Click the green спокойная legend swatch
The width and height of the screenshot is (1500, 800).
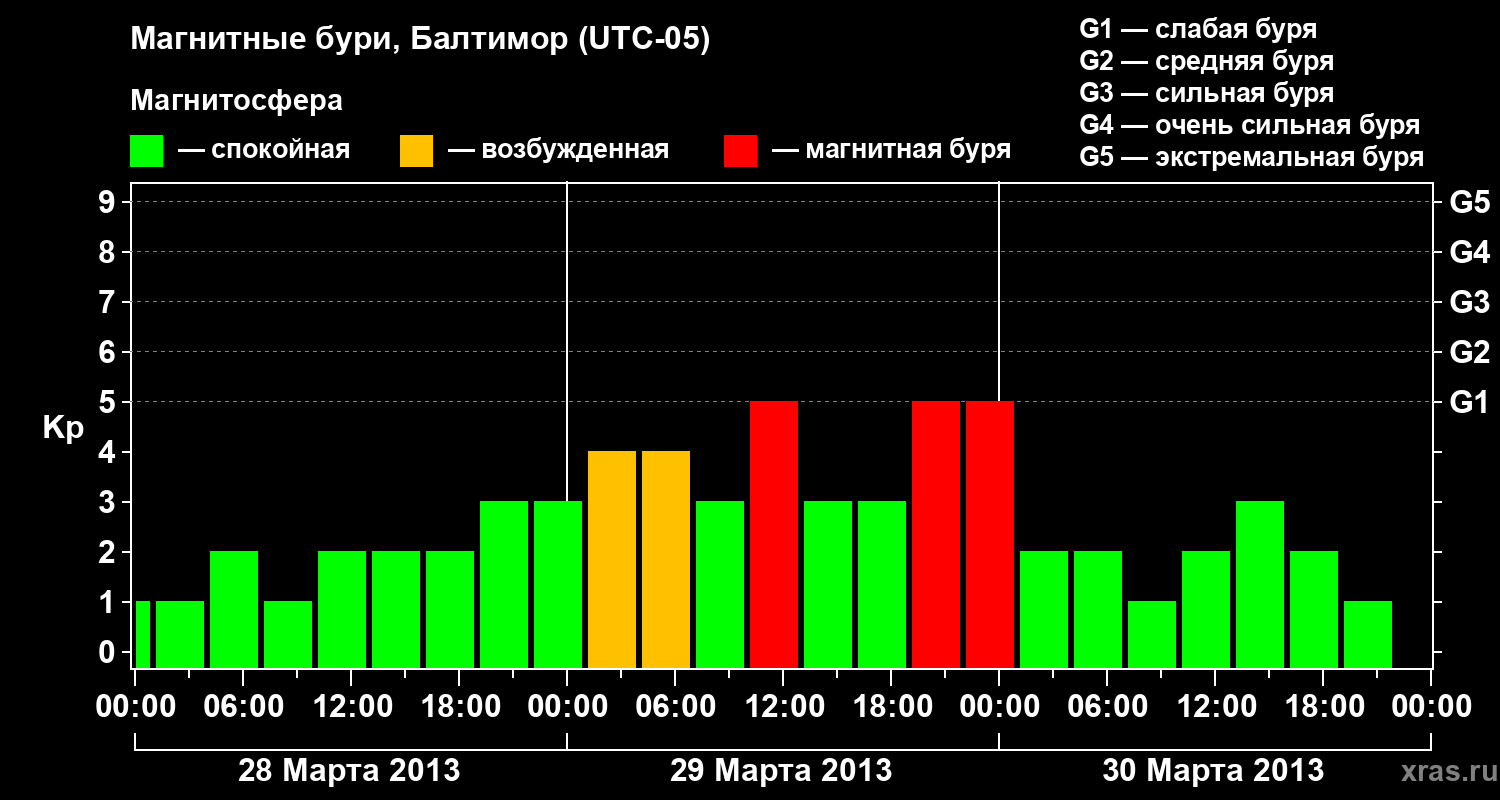coord(147,150)
